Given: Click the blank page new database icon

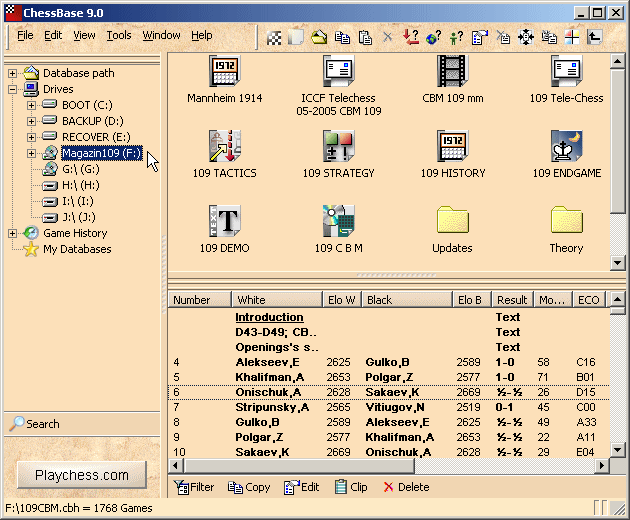Looking at the screenshot, I should (x=296, y=38).
